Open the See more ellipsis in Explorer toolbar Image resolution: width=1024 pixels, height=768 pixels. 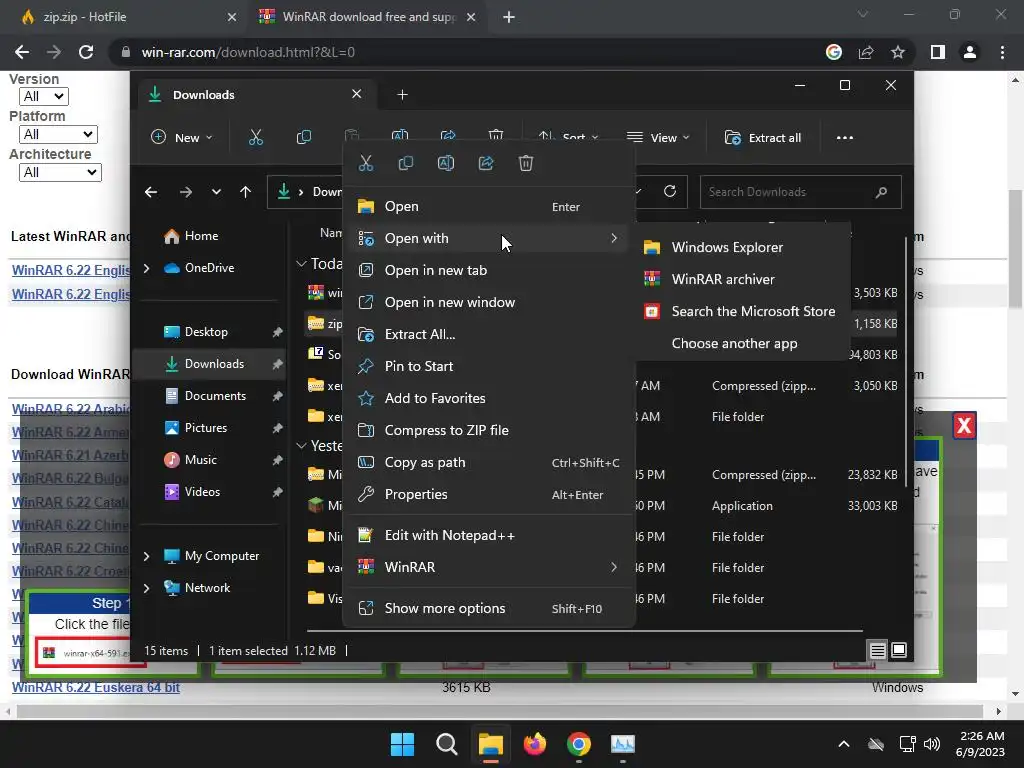[844, 138]
